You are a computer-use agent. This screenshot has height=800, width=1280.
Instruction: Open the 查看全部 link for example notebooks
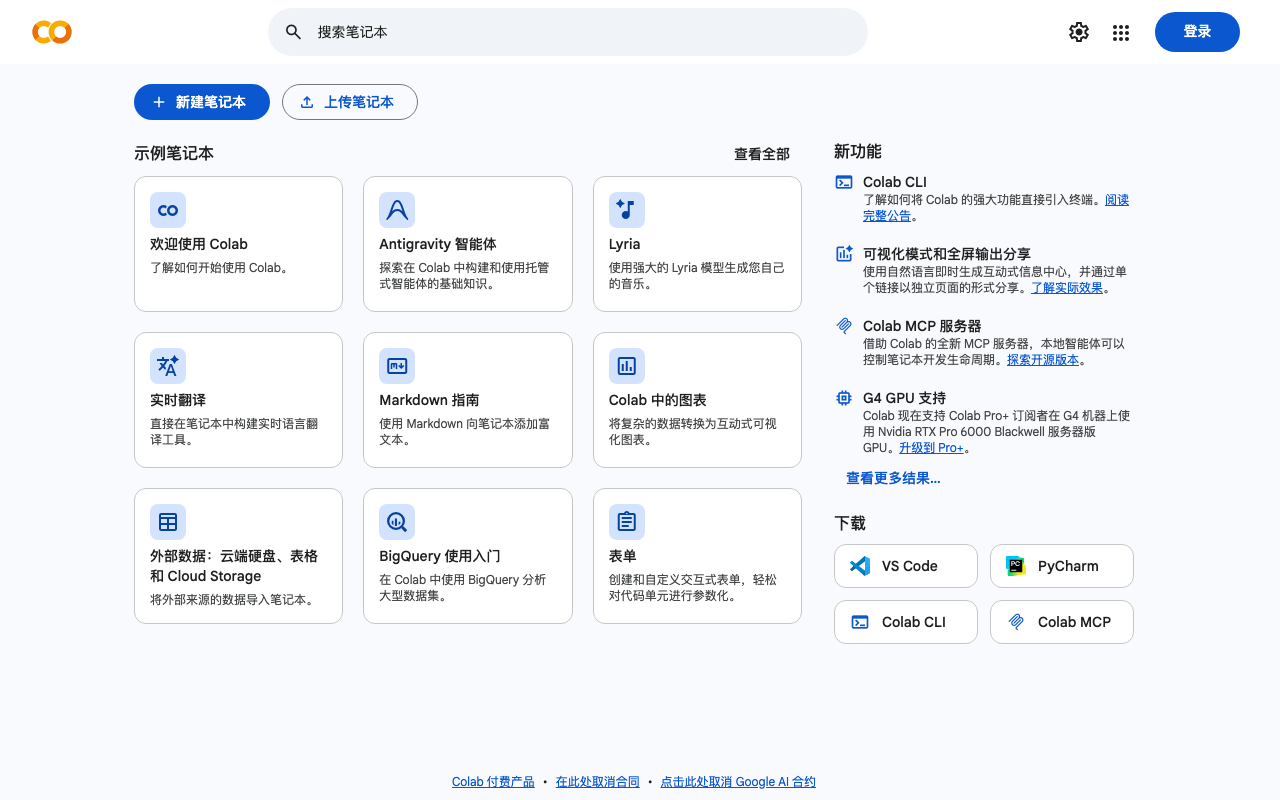coord(762,154)
